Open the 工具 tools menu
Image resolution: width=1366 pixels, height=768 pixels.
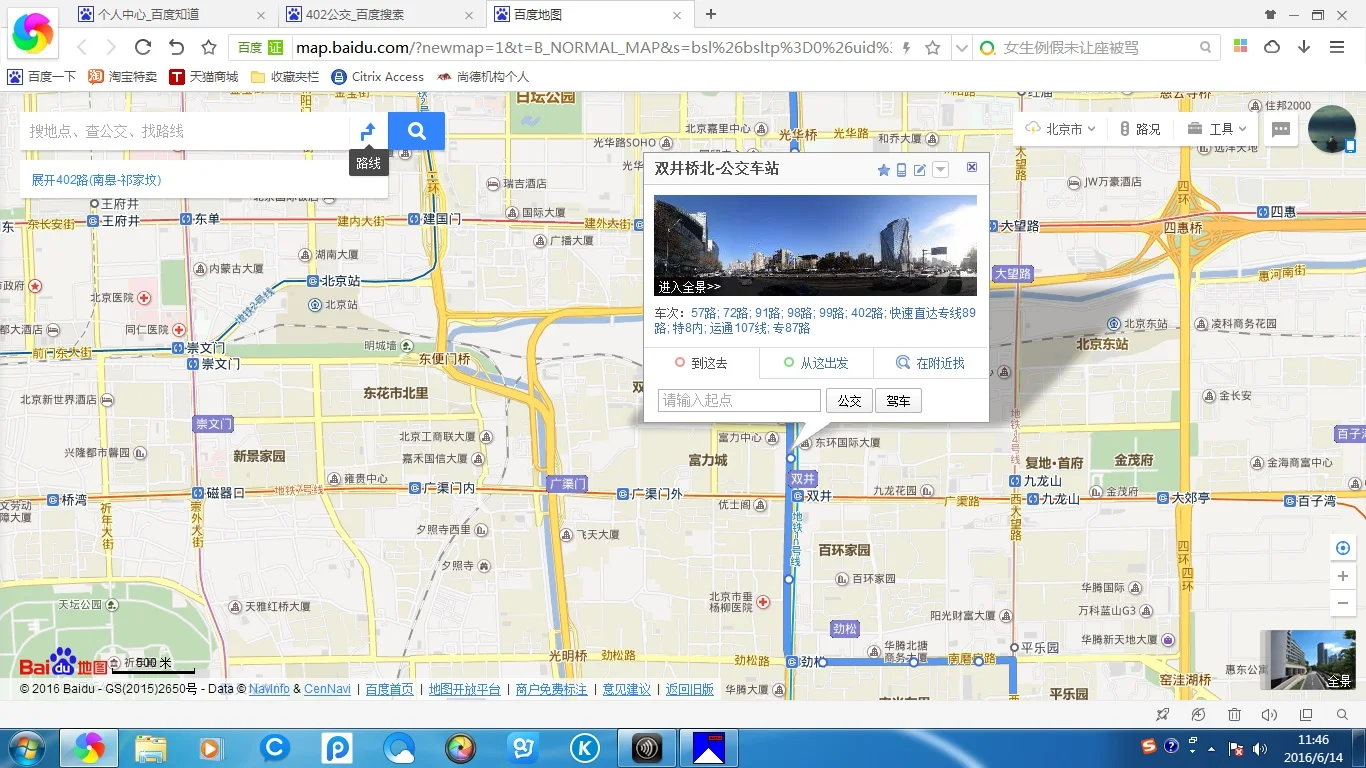tap(1215, 128)
